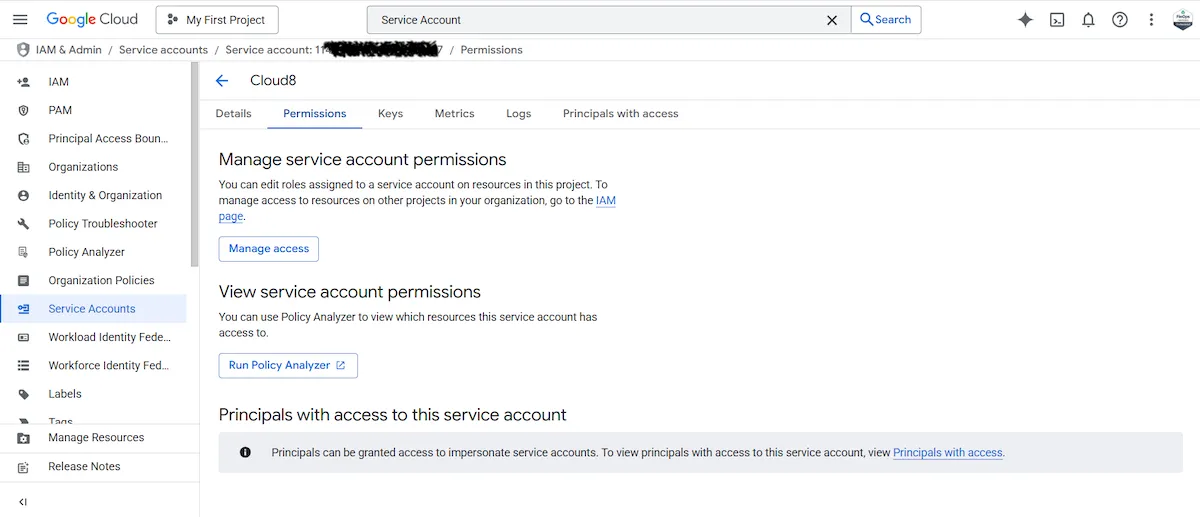Click Run Policy Analyzer button
Viewport: 1200px width, 517px height.
point(288,365)
